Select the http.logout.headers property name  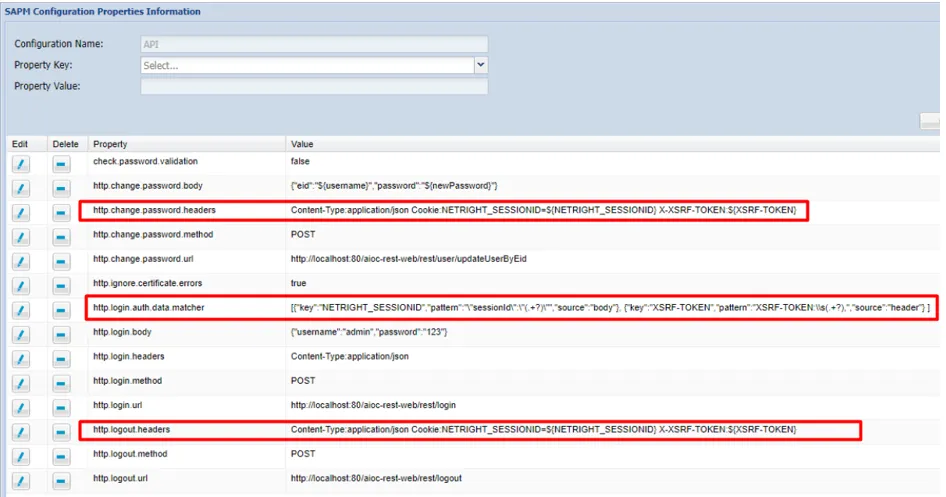click(132, 429)
